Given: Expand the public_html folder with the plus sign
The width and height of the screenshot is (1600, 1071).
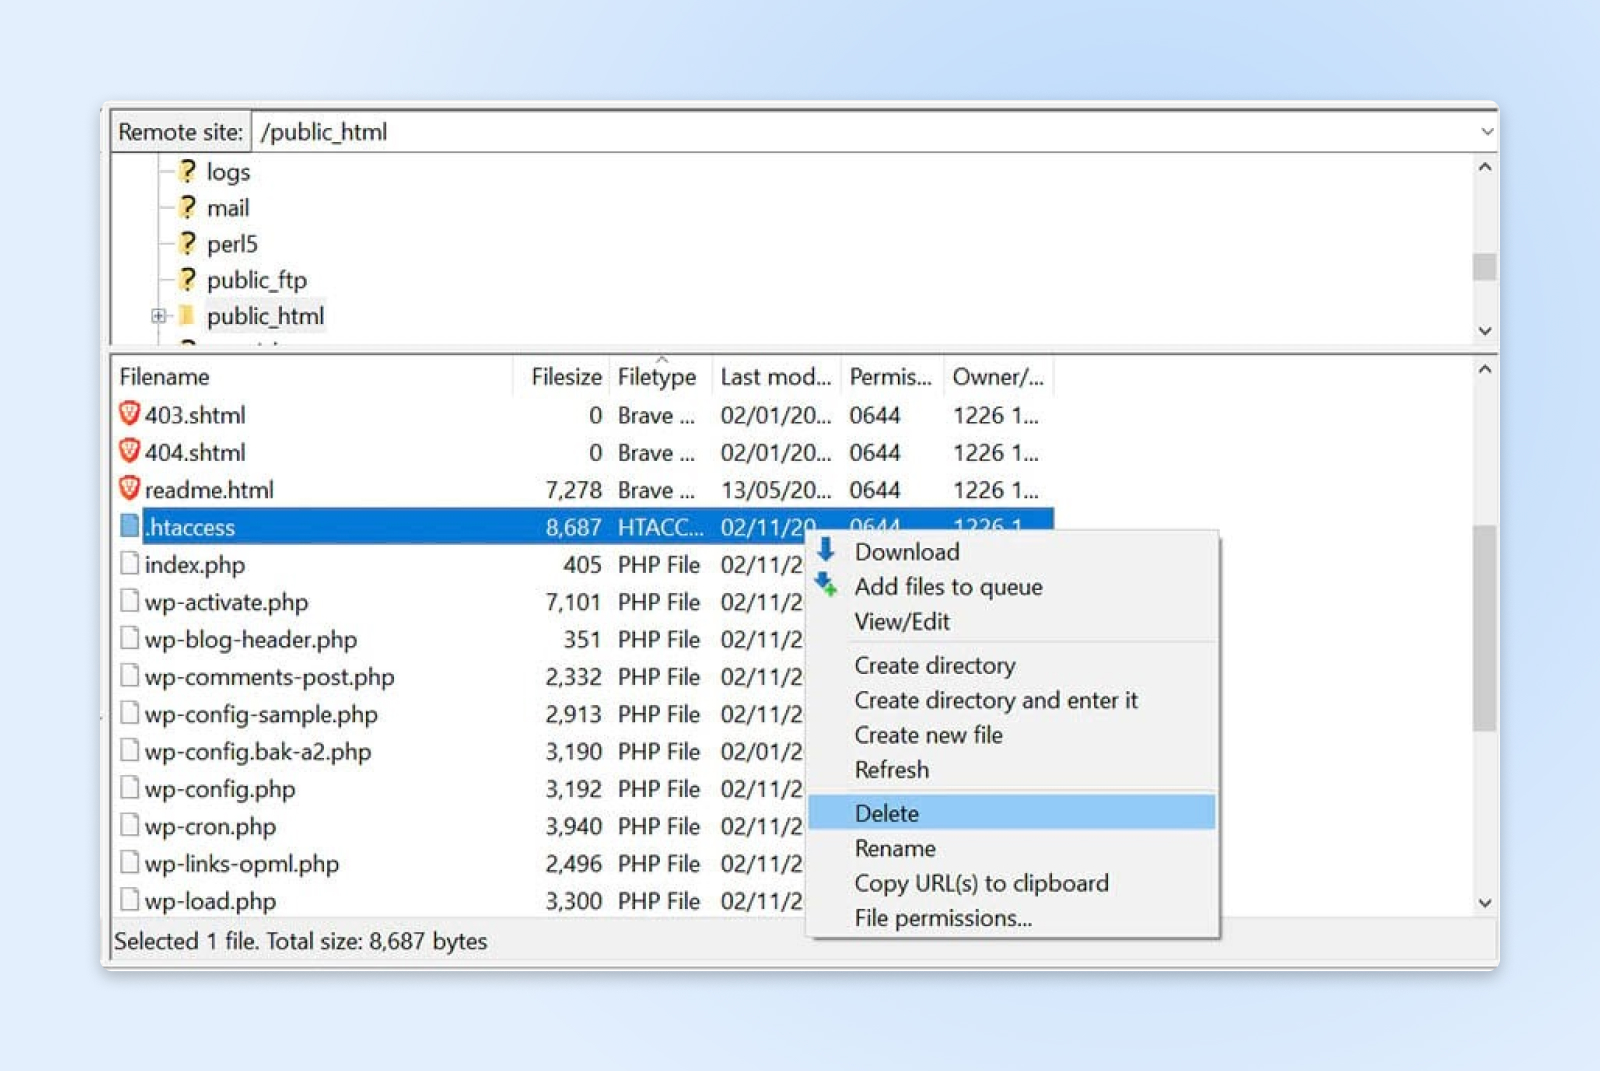Looking at the screenshot, I should [x=157, y=315].
